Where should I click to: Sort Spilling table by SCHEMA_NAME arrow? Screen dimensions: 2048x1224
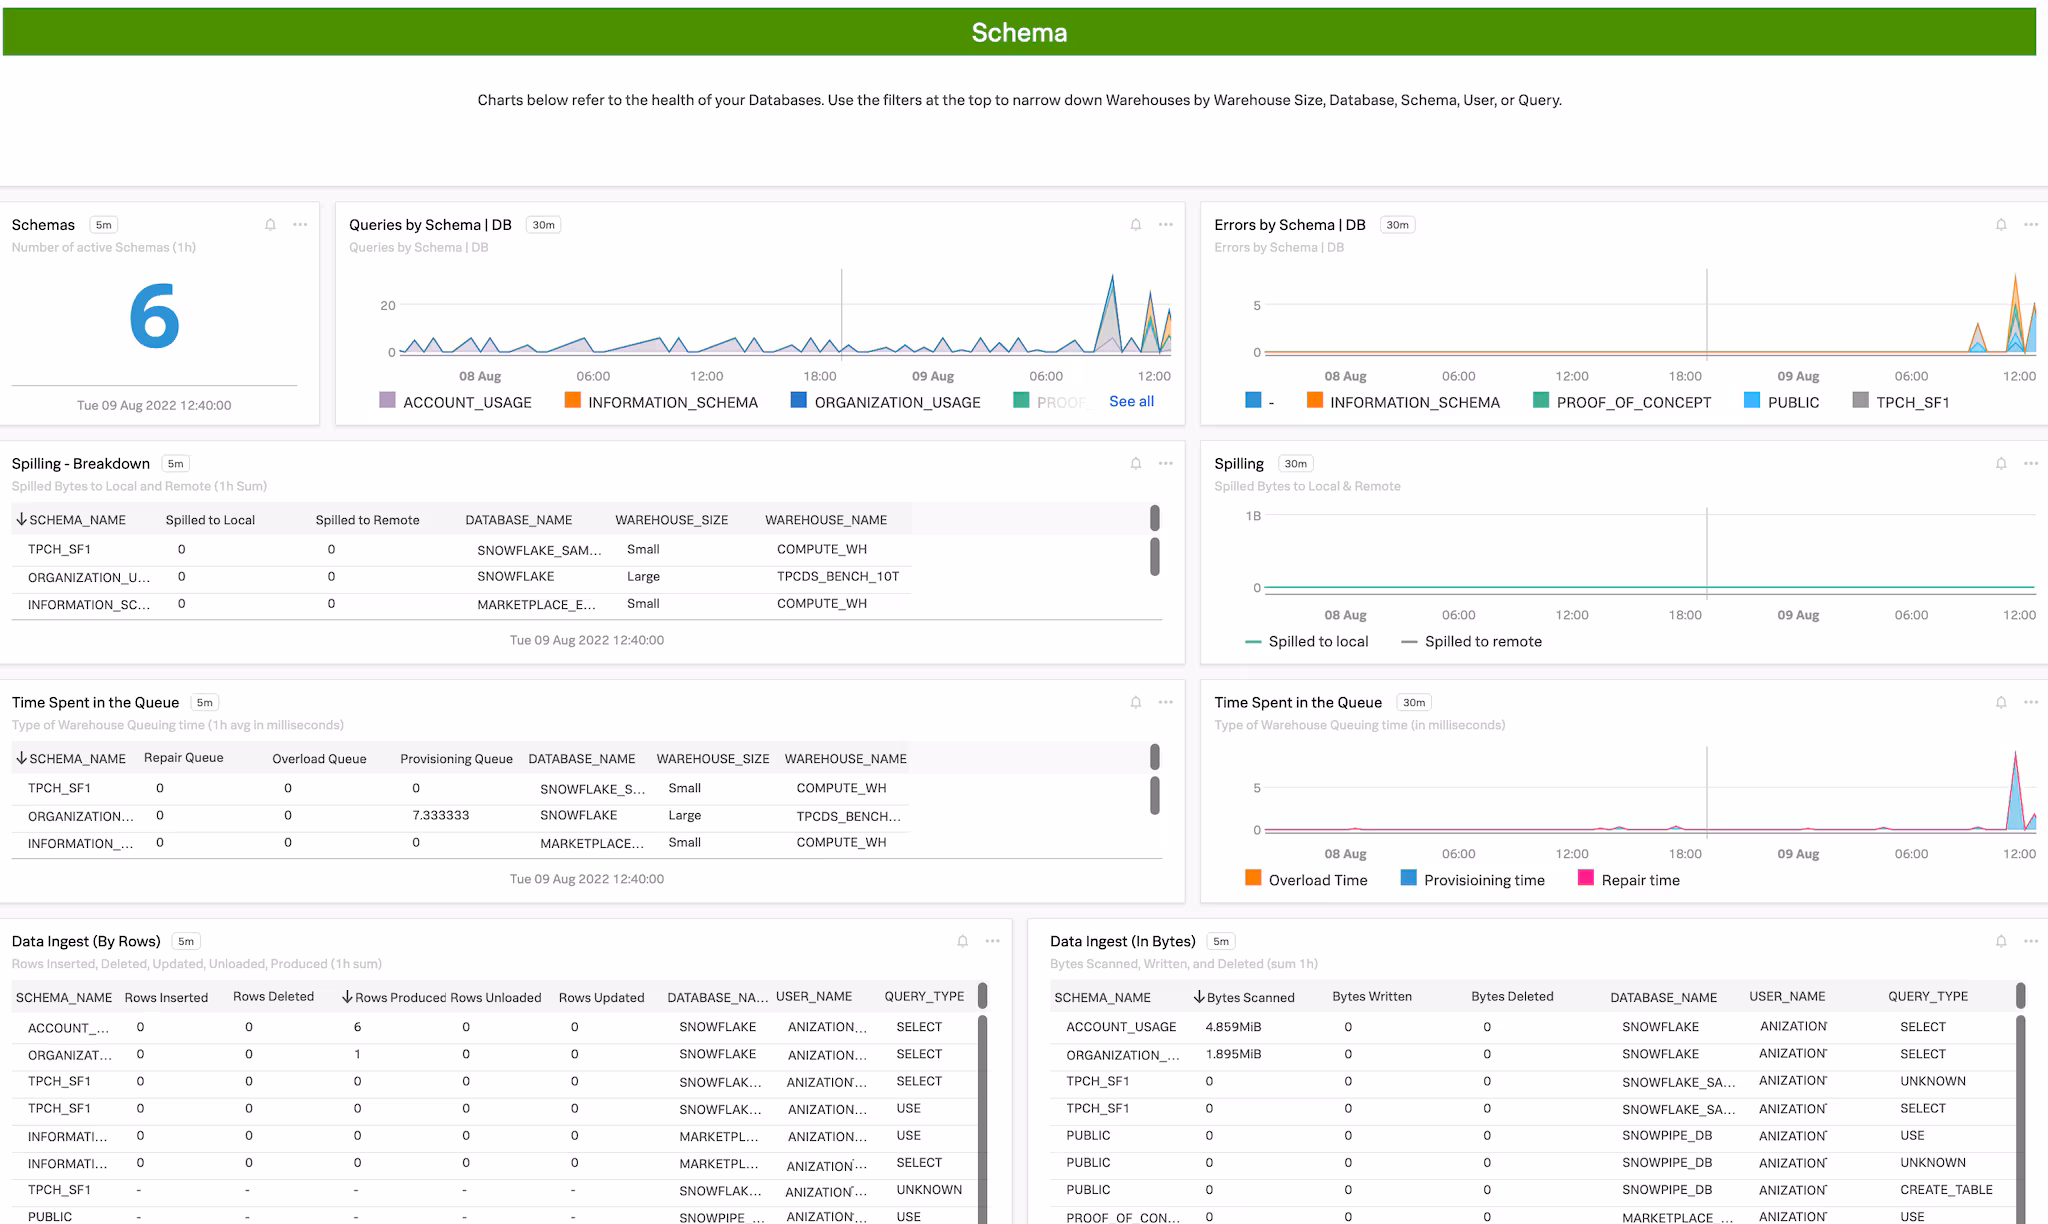21,520
